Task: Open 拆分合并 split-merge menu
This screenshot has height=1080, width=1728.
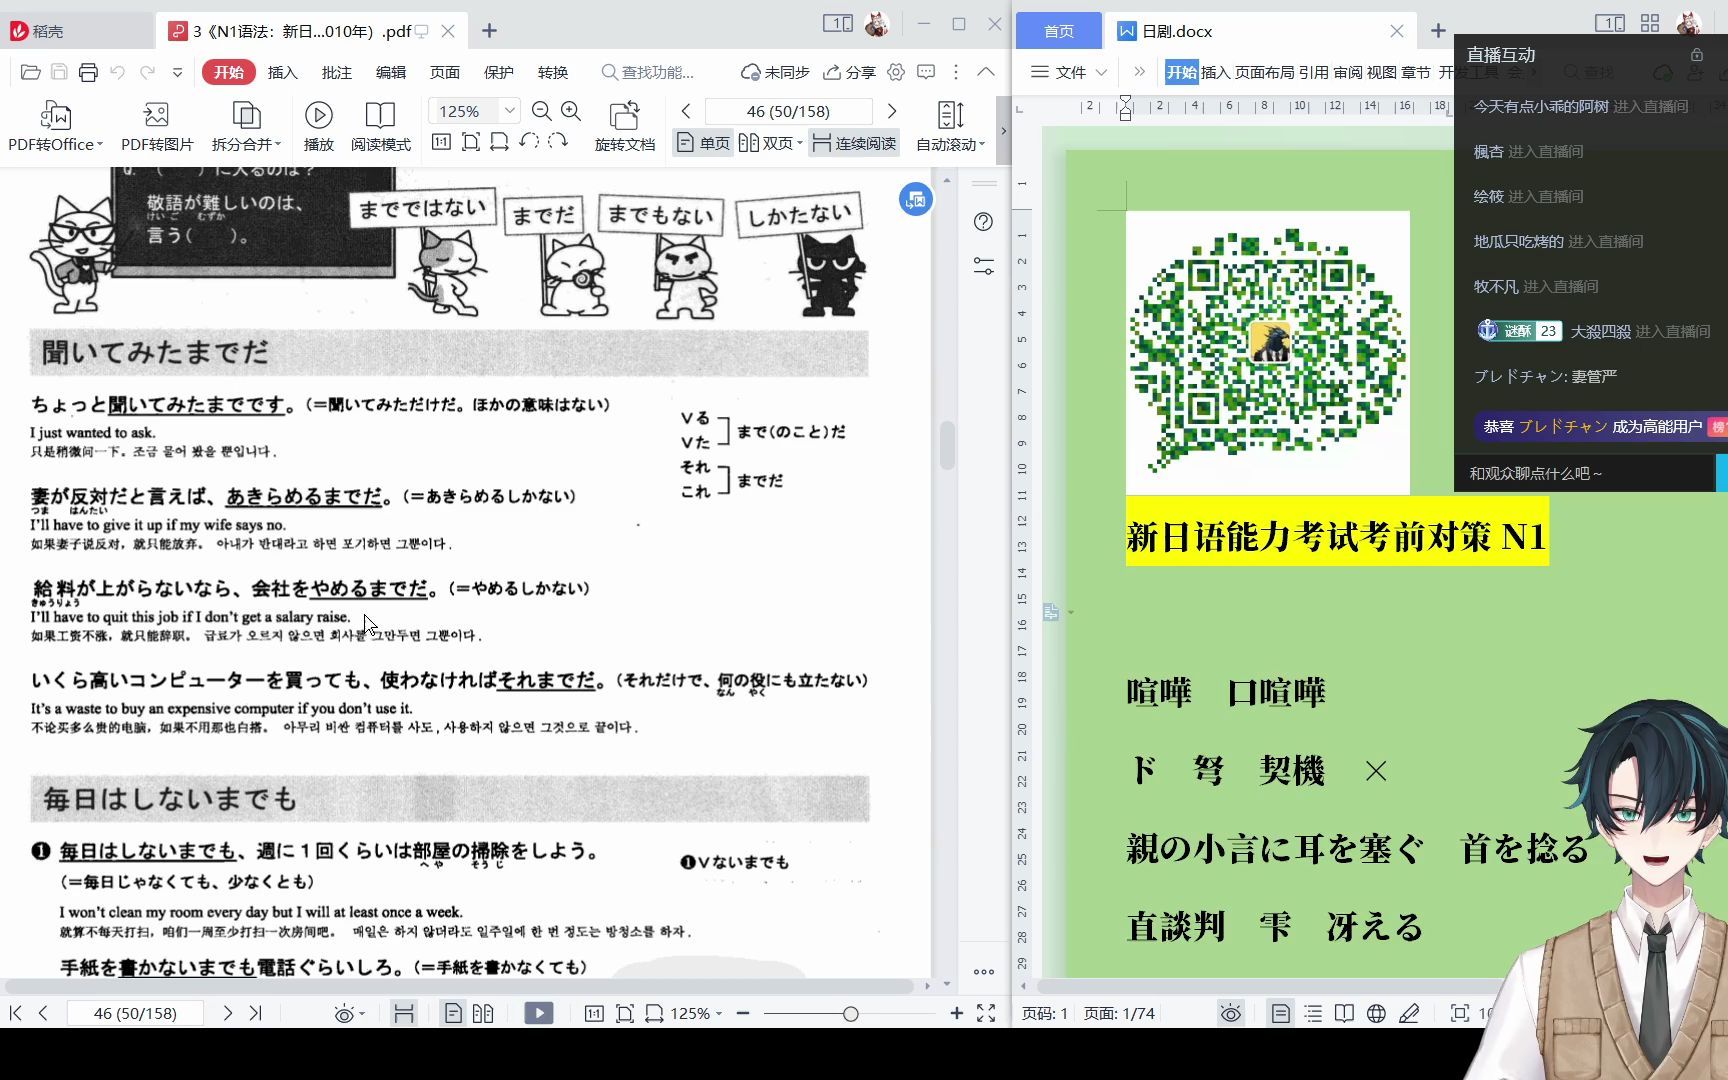Action: [246, 127]
